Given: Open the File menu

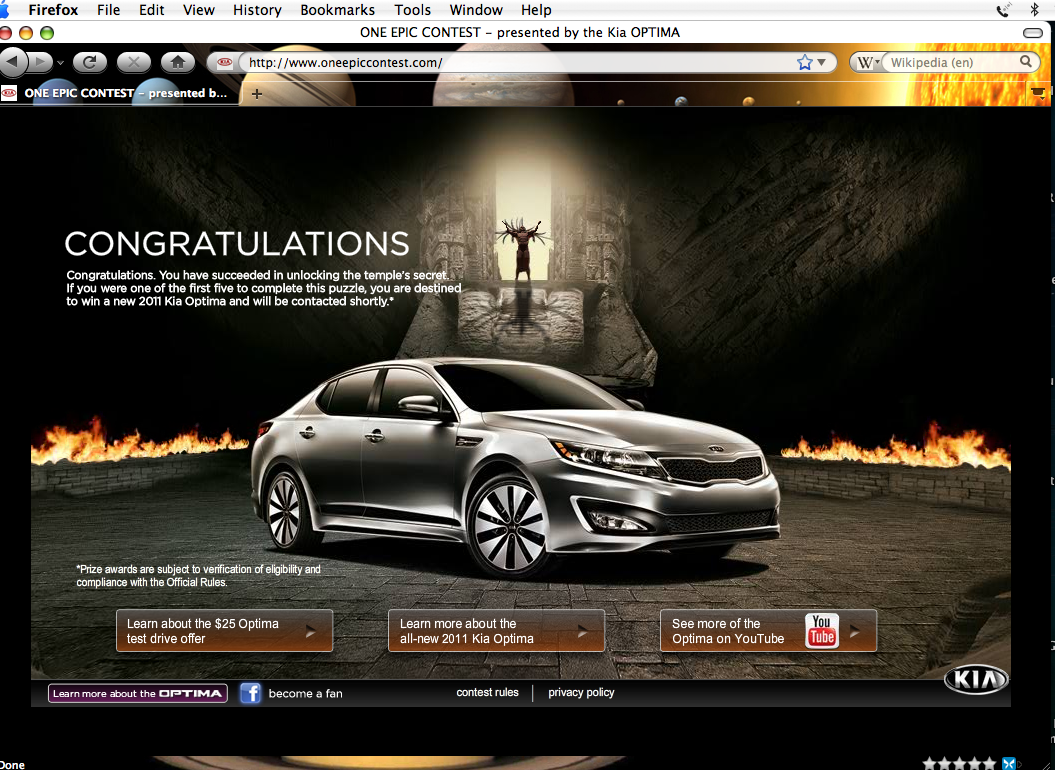Looking at the screenshot, I should 108,10.
